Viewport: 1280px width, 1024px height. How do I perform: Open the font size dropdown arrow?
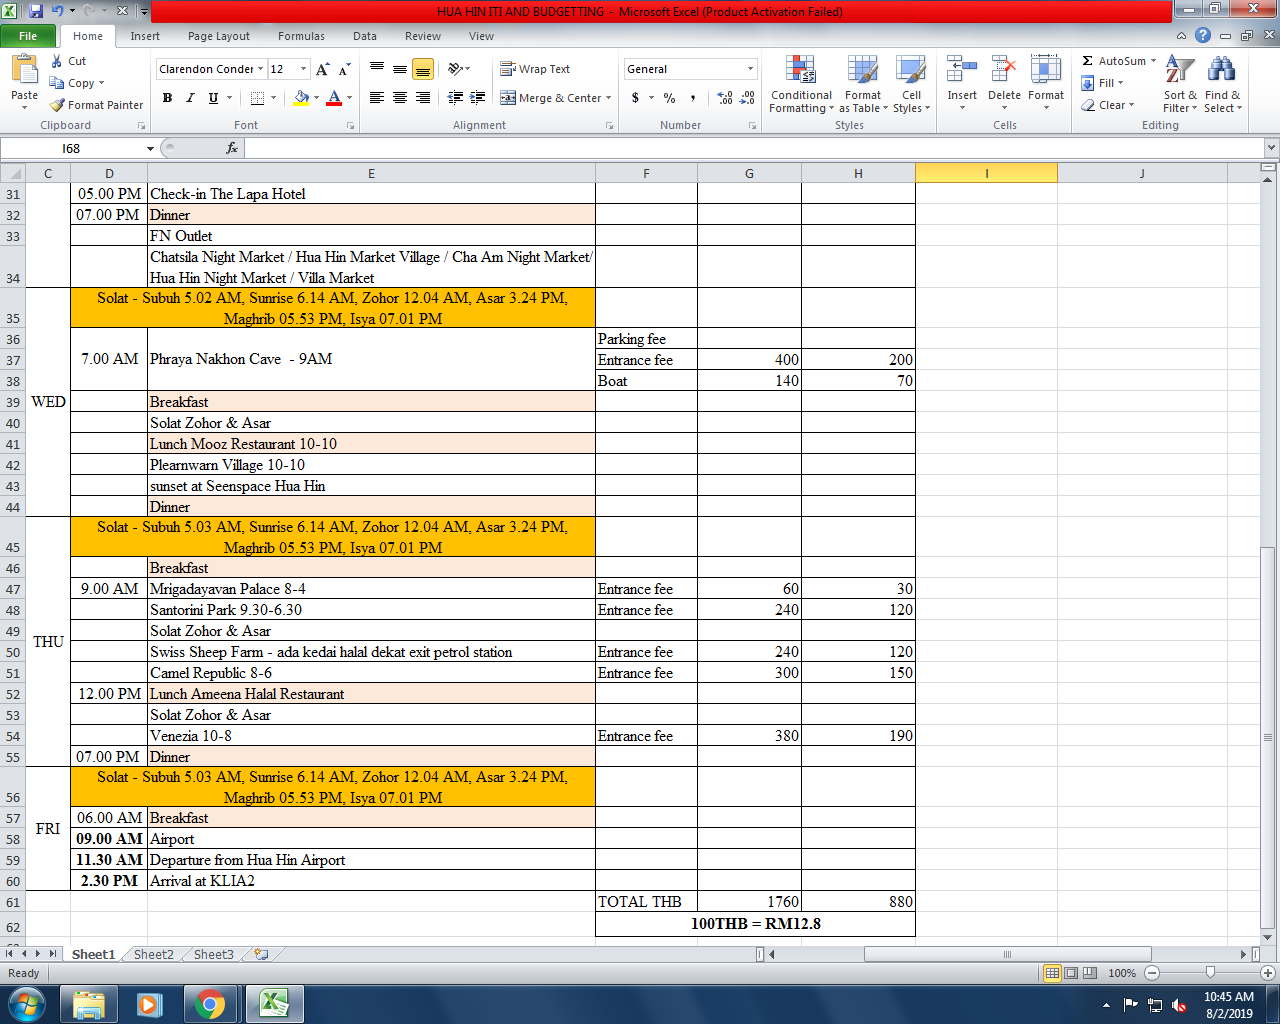pos(304,69)
